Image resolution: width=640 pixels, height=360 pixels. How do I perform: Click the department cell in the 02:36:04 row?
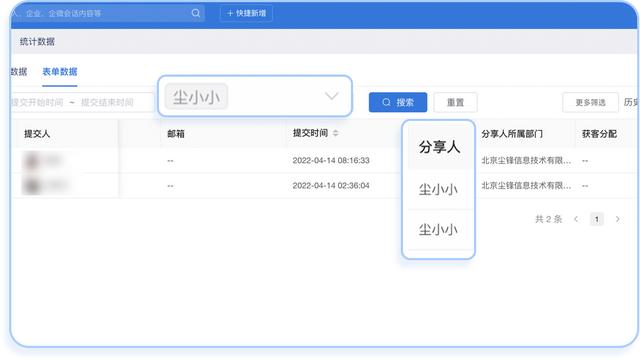tap(526, 186)
